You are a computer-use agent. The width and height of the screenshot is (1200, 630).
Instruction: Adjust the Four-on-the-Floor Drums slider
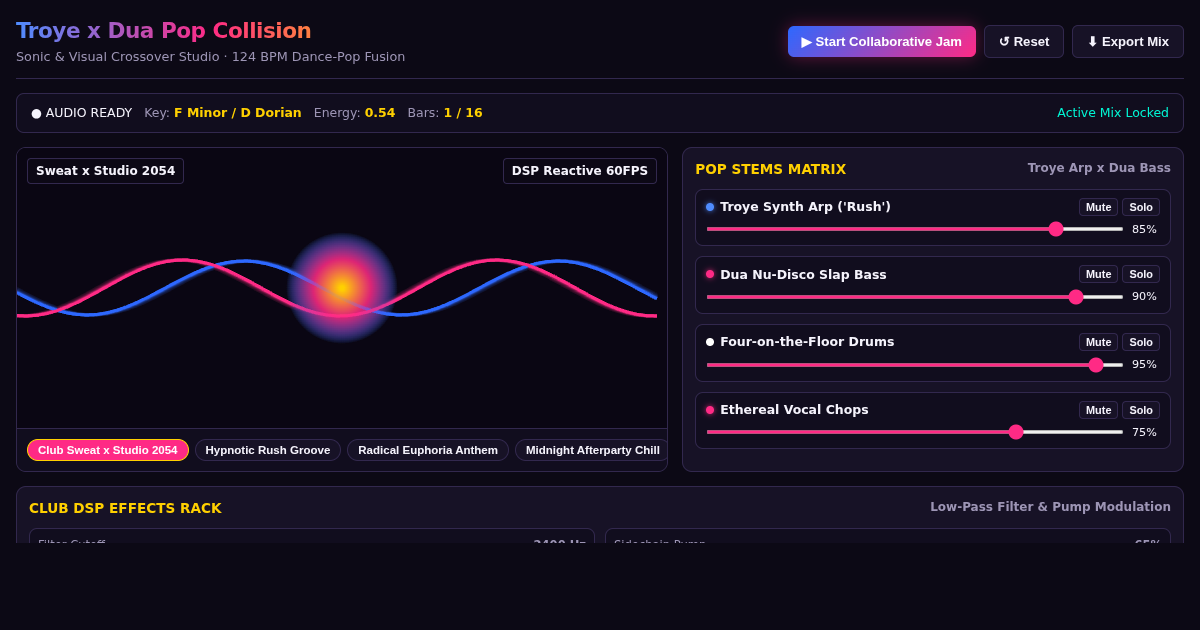915,365
